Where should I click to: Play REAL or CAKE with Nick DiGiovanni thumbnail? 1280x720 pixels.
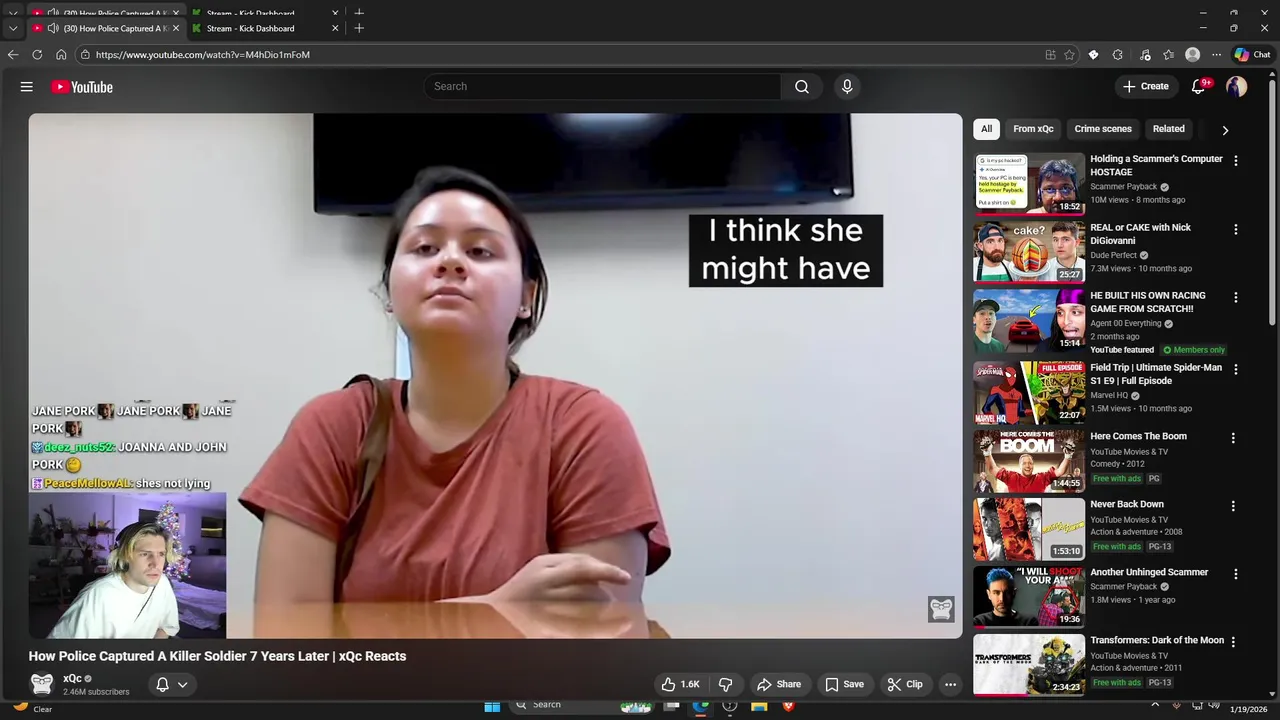[x=1029, y=251]
